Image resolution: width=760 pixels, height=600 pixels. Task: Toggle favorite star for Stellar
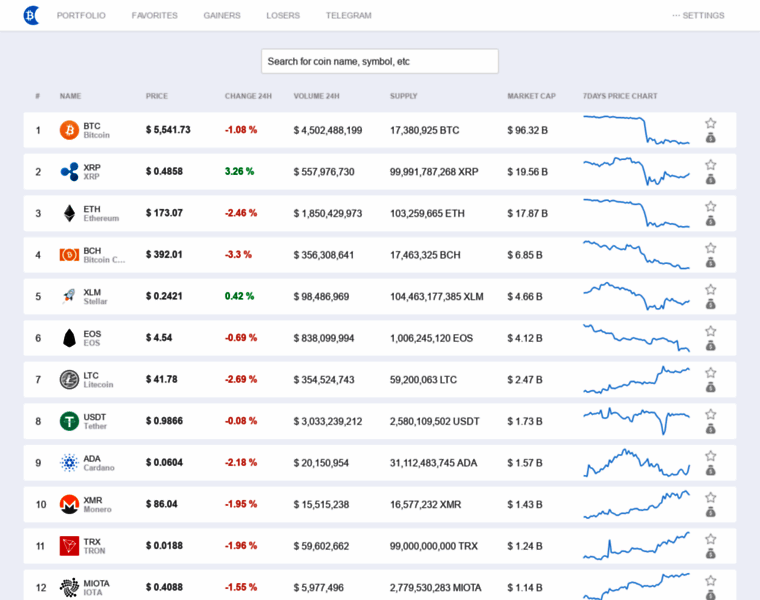710,289
